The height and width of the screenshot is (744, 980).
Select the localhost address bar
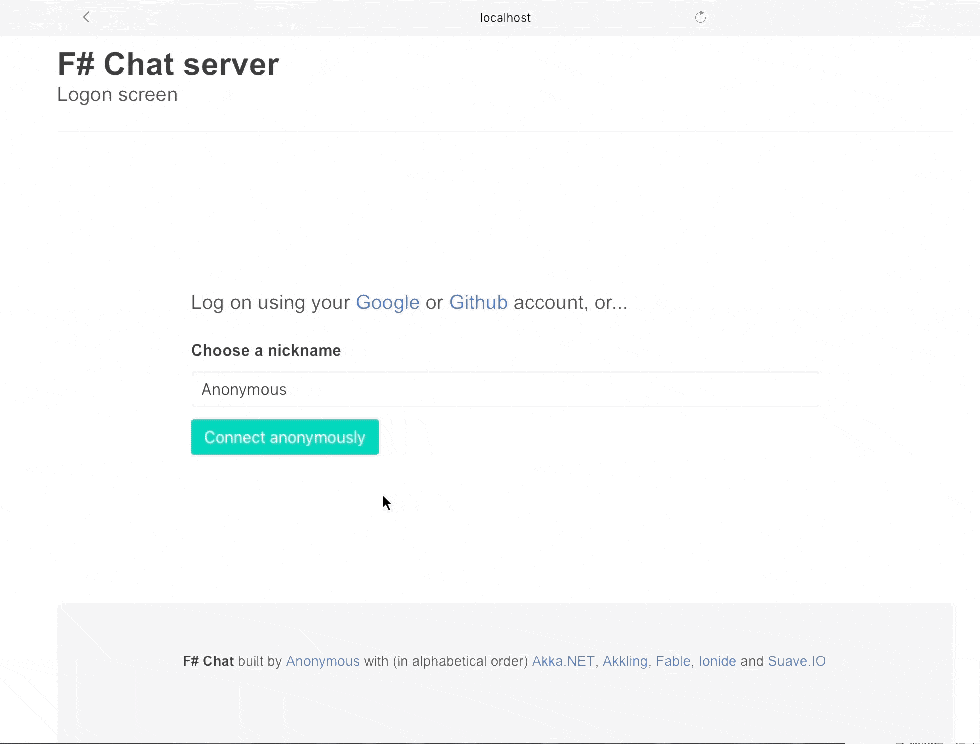505,18
